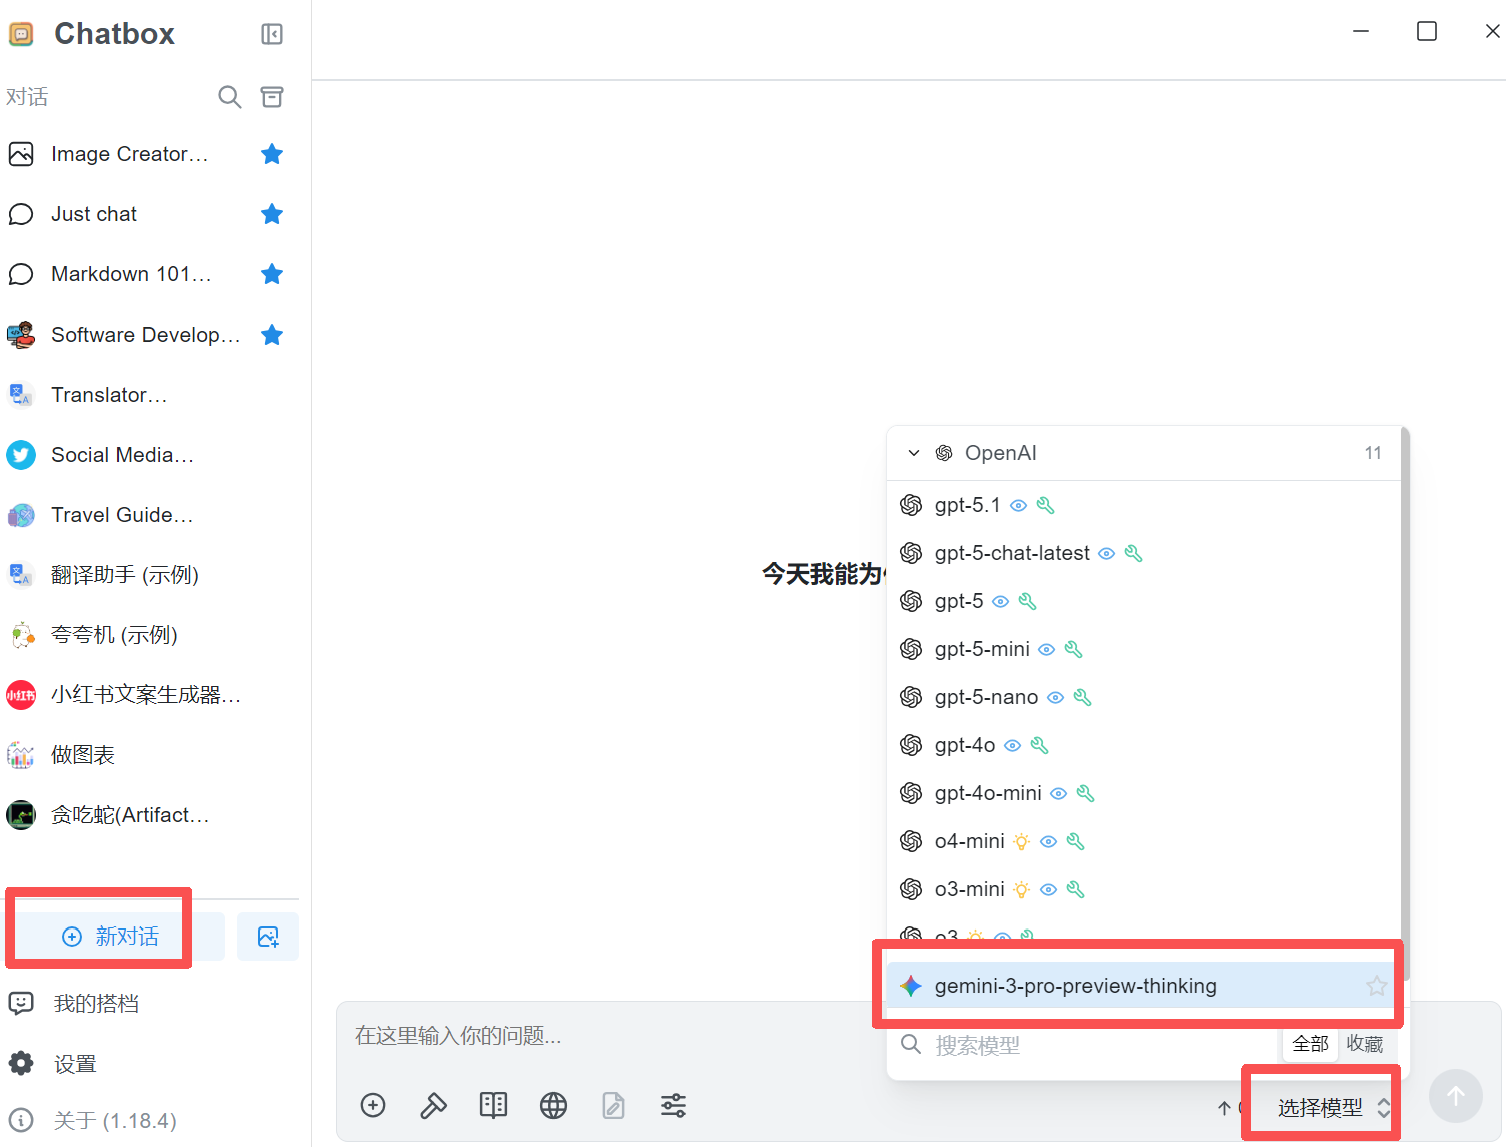
Task: Open the 选择模型 dropdown
Action: tap(1333, 1107)
